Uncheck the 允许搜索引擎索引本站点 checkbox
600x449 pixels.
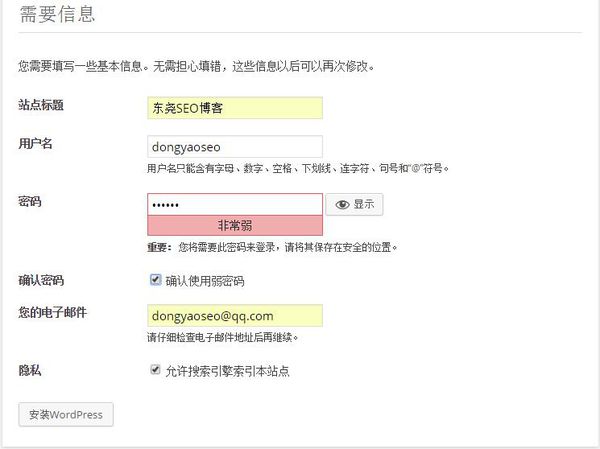pos(155,370)
